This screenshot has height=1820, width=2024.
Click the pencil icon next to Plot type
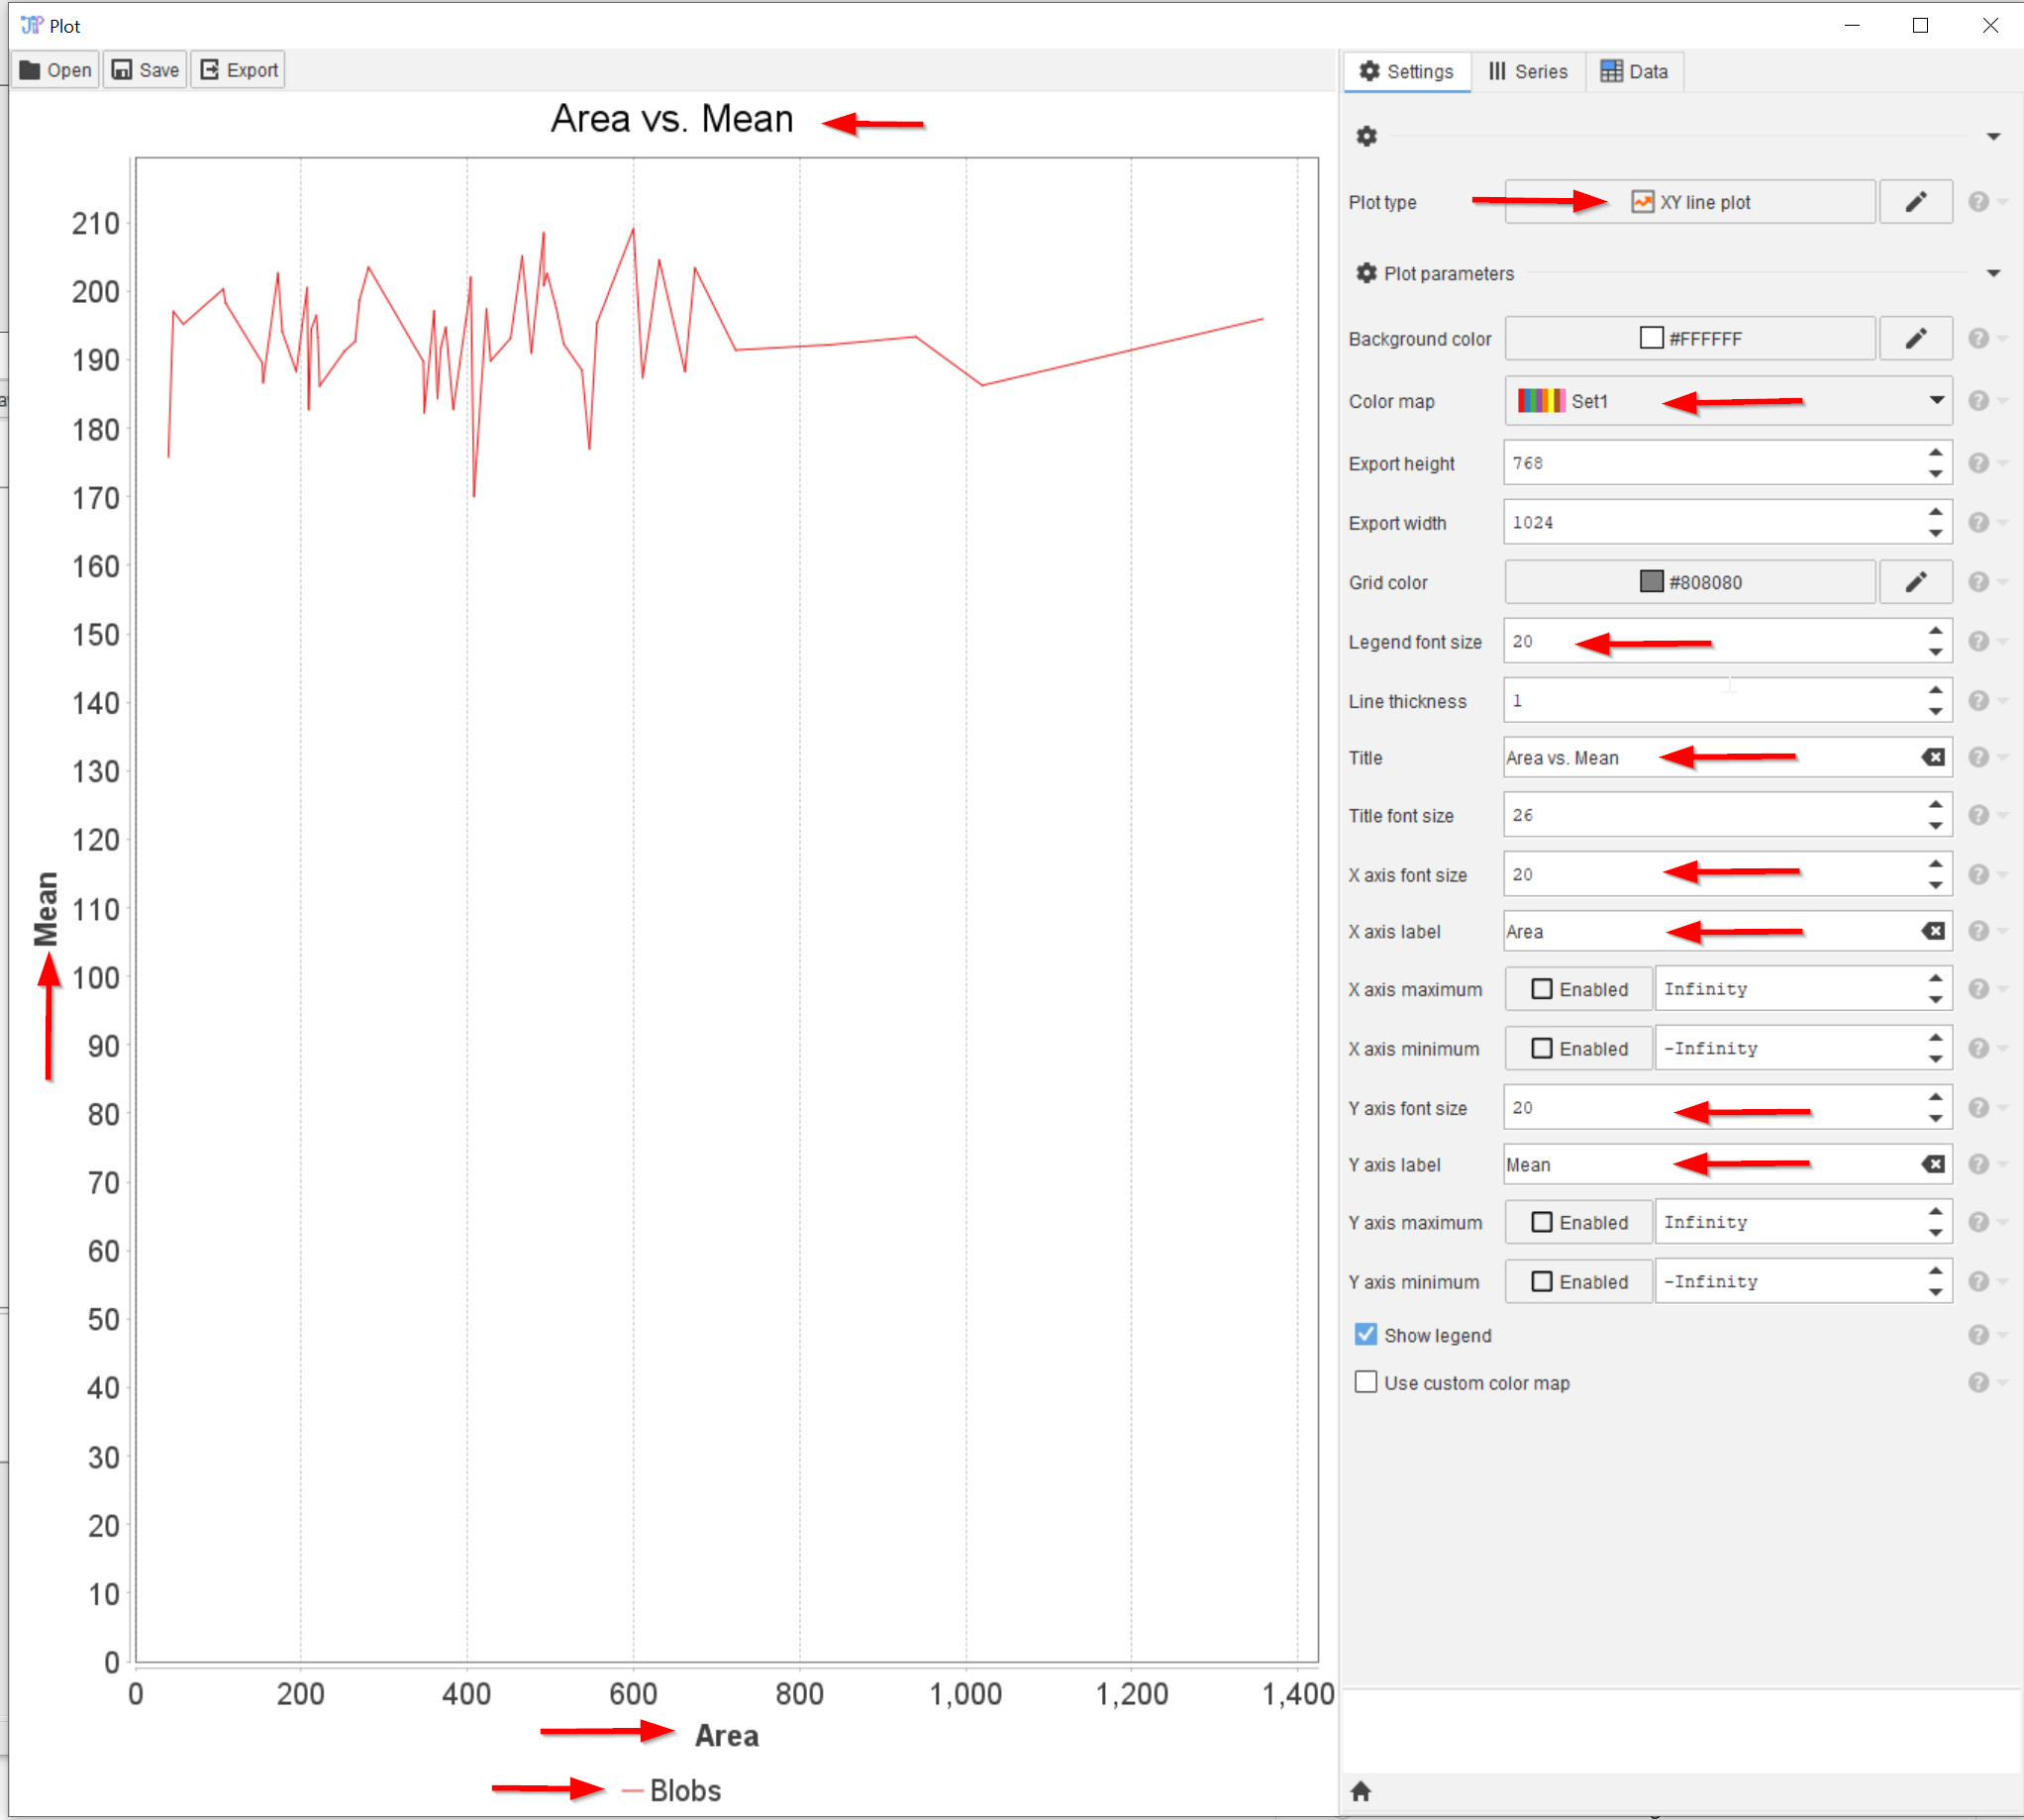pyautogui.click(x=1915, y=202)
